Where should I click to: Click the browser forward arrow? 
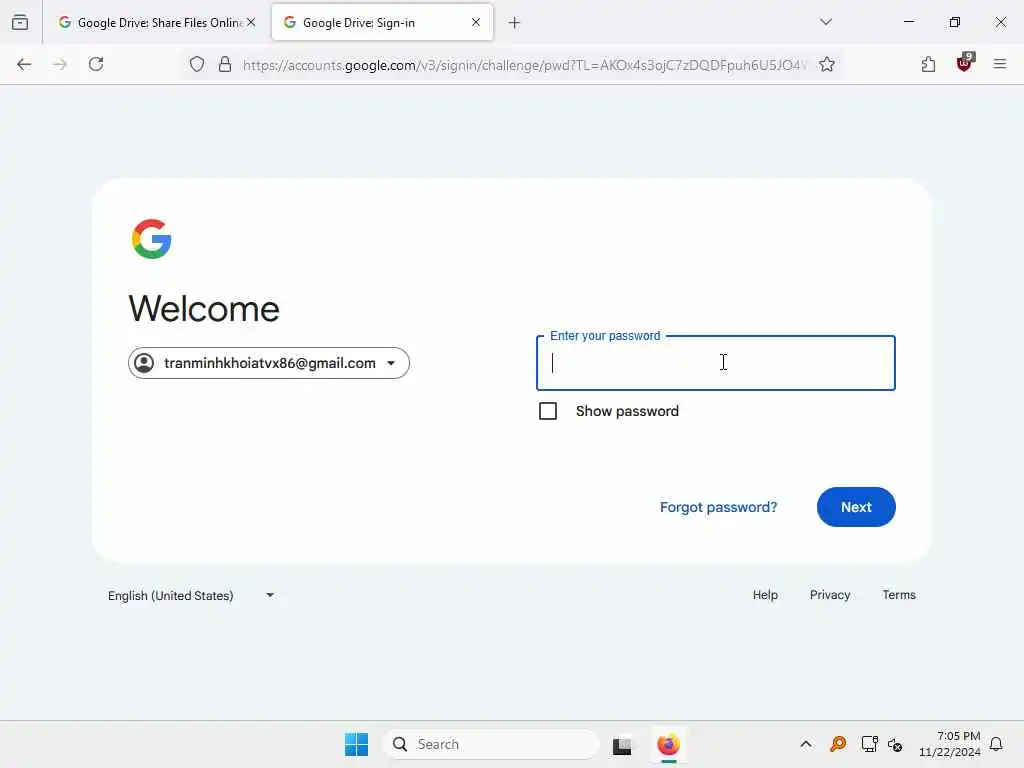point(60,64)
